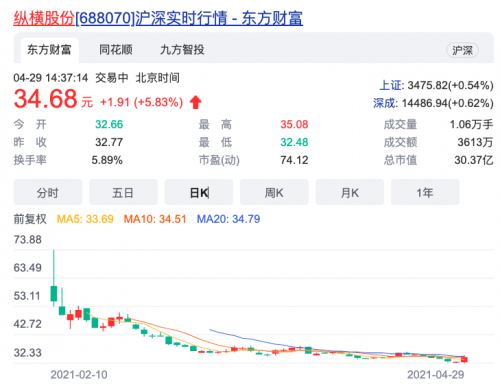Screen dimensions: 500x384
Task: Click the change value +1.91 (+5.83%)
Action: (x=142, y=102)
